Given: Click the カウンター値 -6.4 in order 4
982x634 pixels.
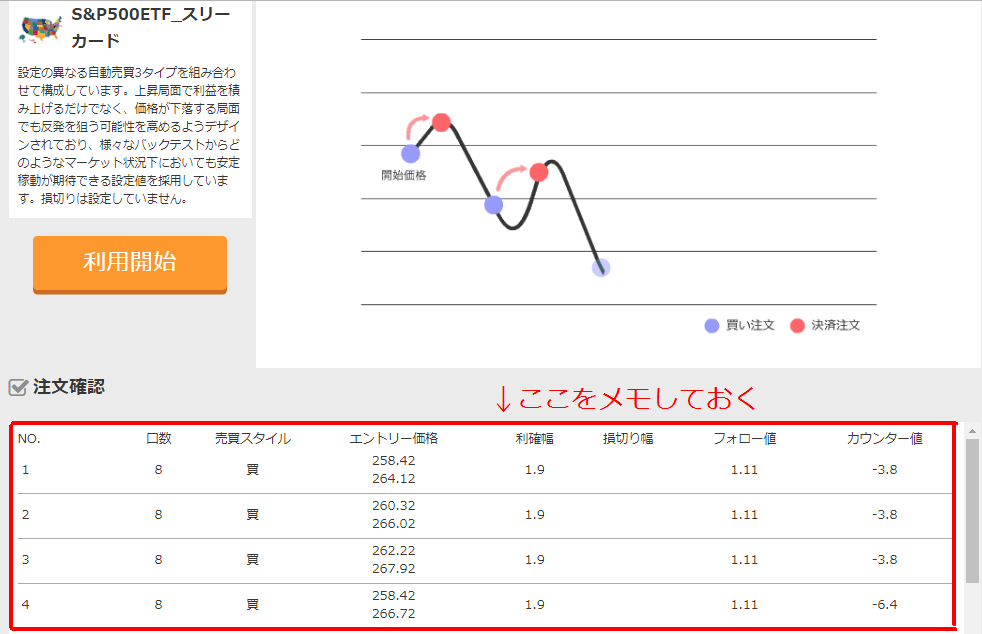Looking at the screenshot, I should [884, 605].
